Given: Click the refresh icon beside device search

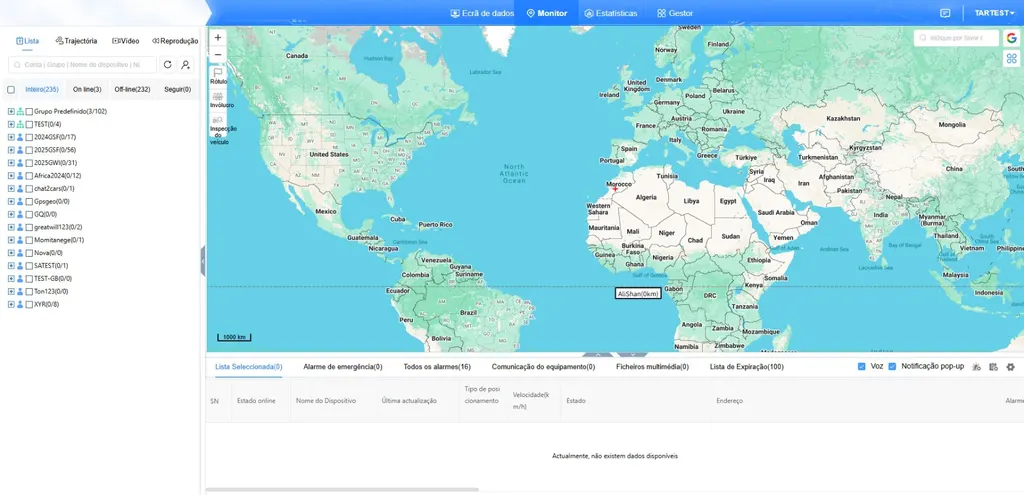Looking at the screenshot, I should [168, 65].
